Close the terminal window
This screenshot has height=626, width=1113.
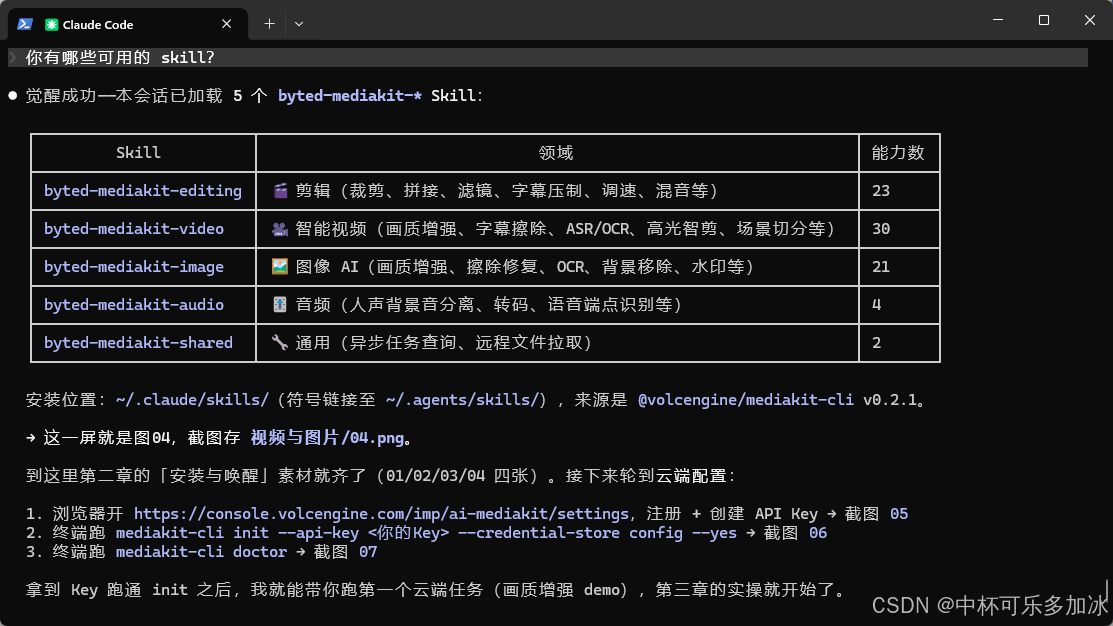click(x=1090, y=20)
